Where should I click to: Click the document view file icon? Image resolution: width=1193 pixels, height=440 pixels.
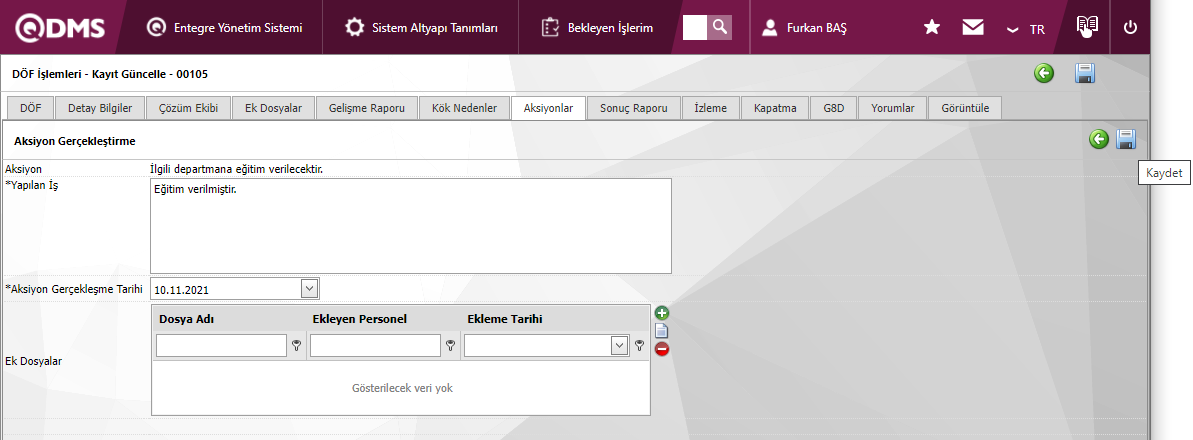(x=662, y=331)
